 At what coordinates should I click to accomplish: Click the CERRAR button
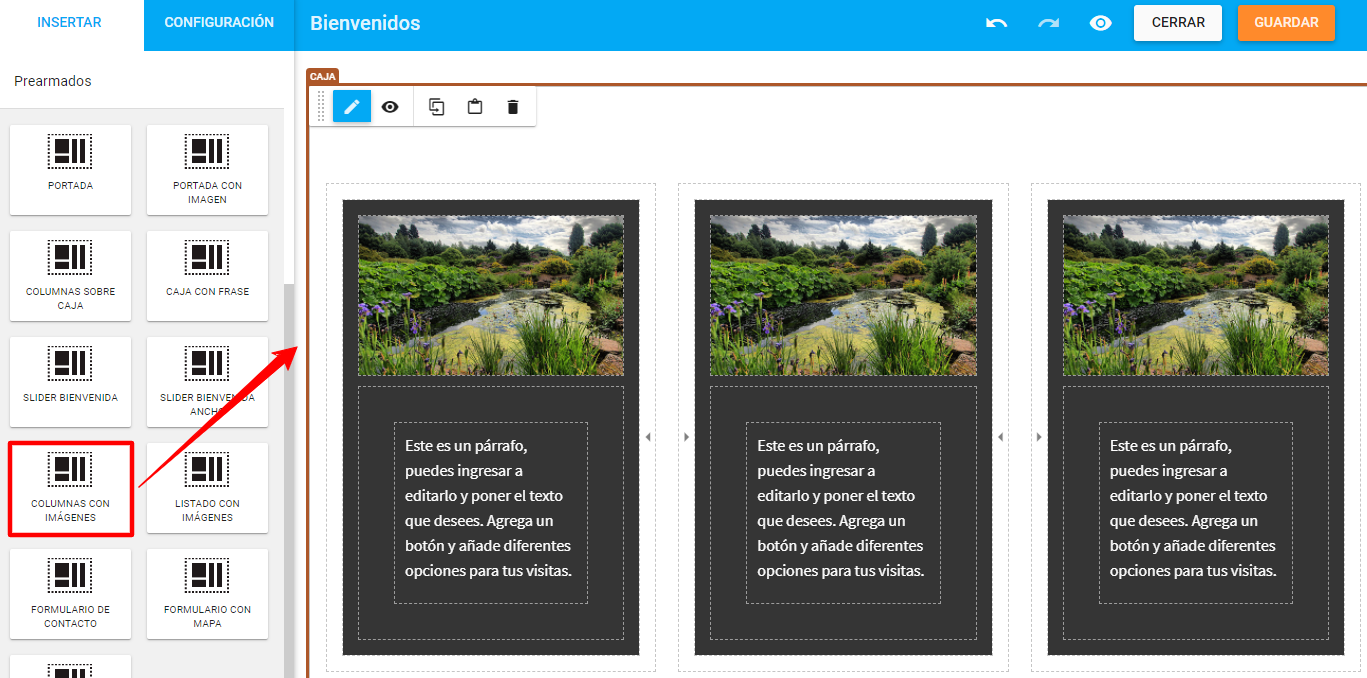click(1178, 23)
